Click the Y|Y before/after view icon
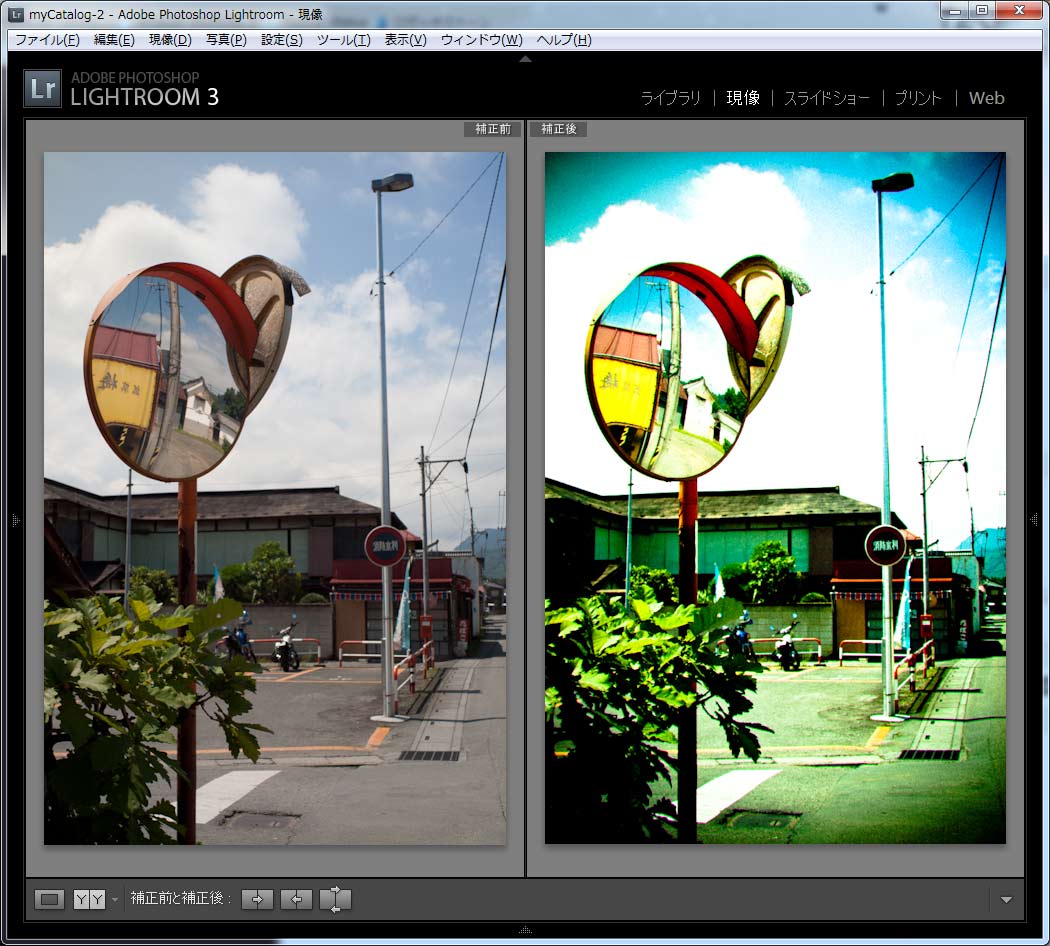The image size is (1050, 946). (89, 899)
